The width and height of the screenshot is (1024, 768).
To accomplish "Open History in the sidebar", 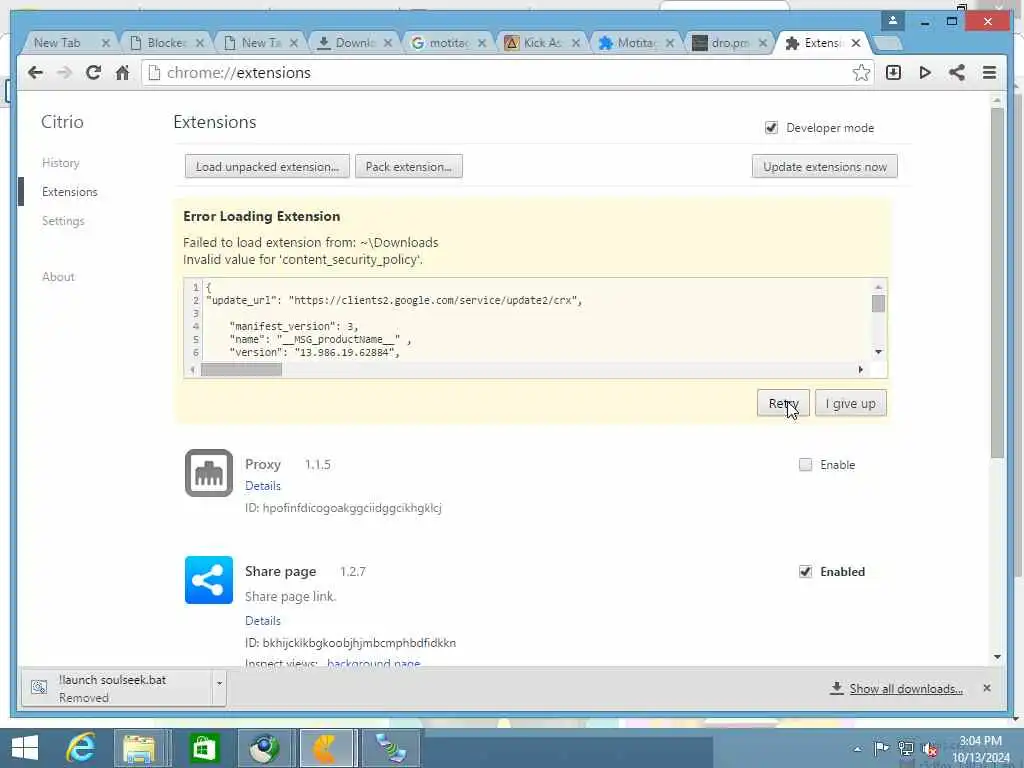I will [x=61, y=163].
